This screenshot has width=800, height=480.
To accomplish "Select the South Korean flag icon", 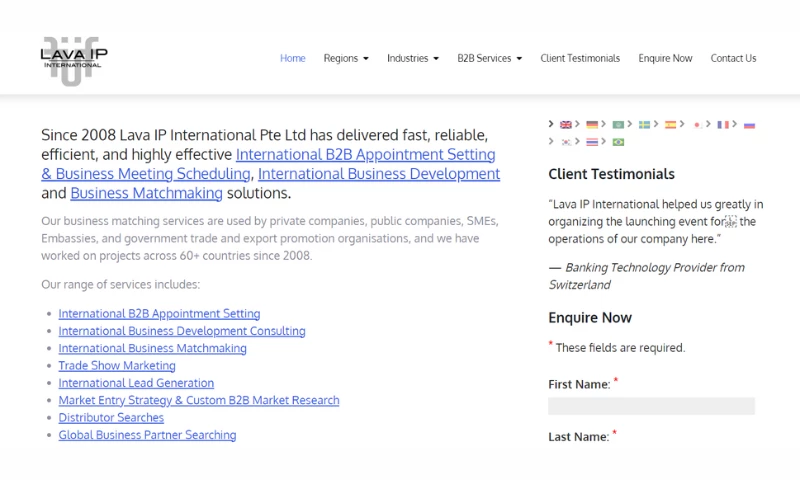I will 565,142.
